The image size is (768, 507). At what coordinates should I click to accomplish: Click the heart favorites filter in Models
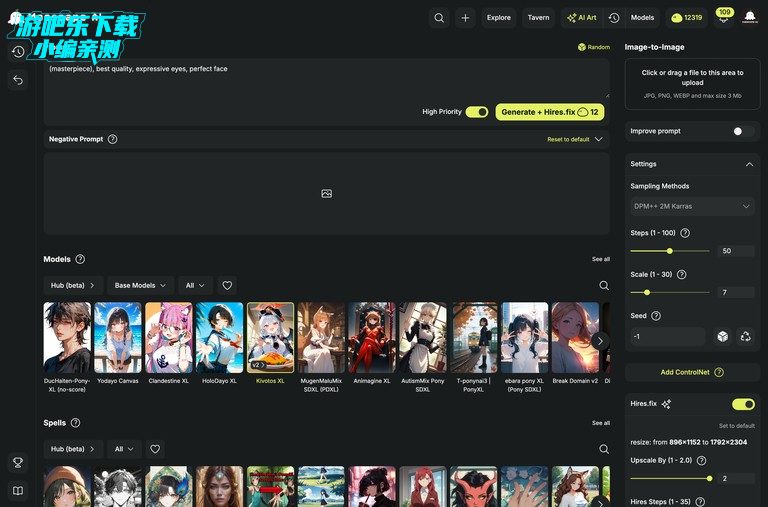227,285
